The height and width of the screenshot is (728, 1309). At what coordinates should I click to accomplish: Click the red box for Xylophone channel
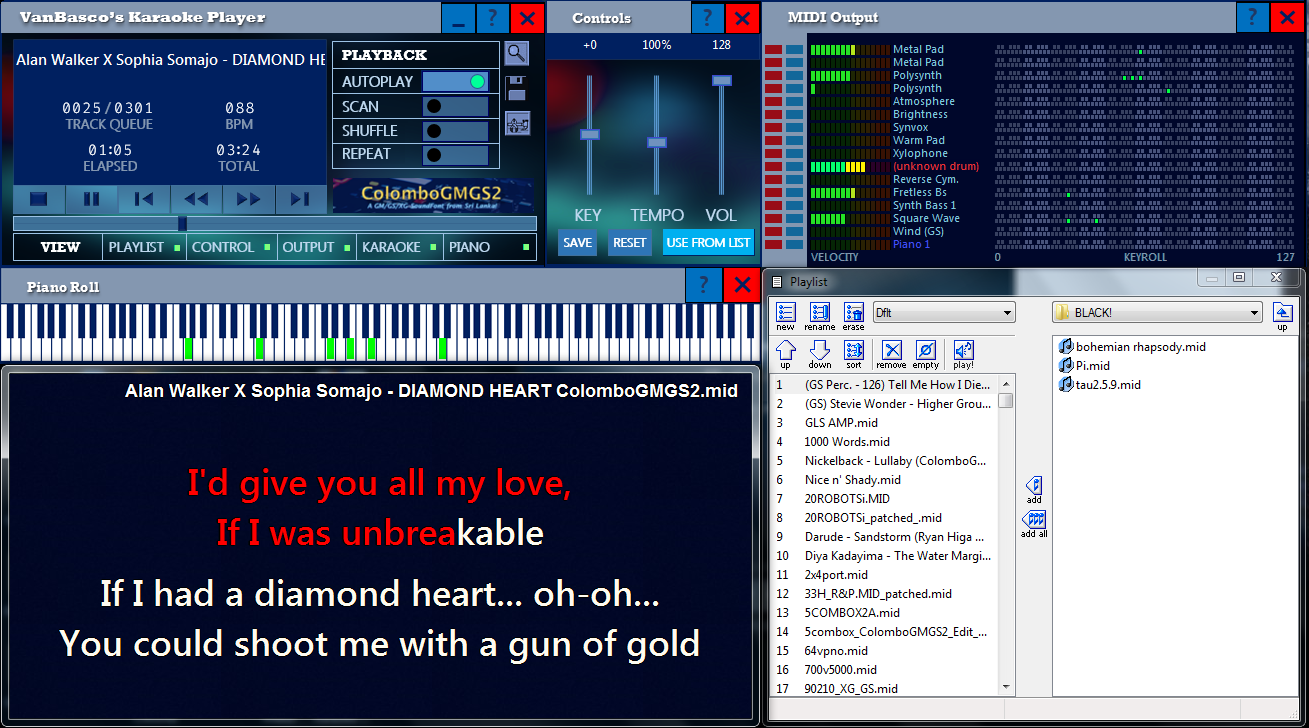(773, 153)
